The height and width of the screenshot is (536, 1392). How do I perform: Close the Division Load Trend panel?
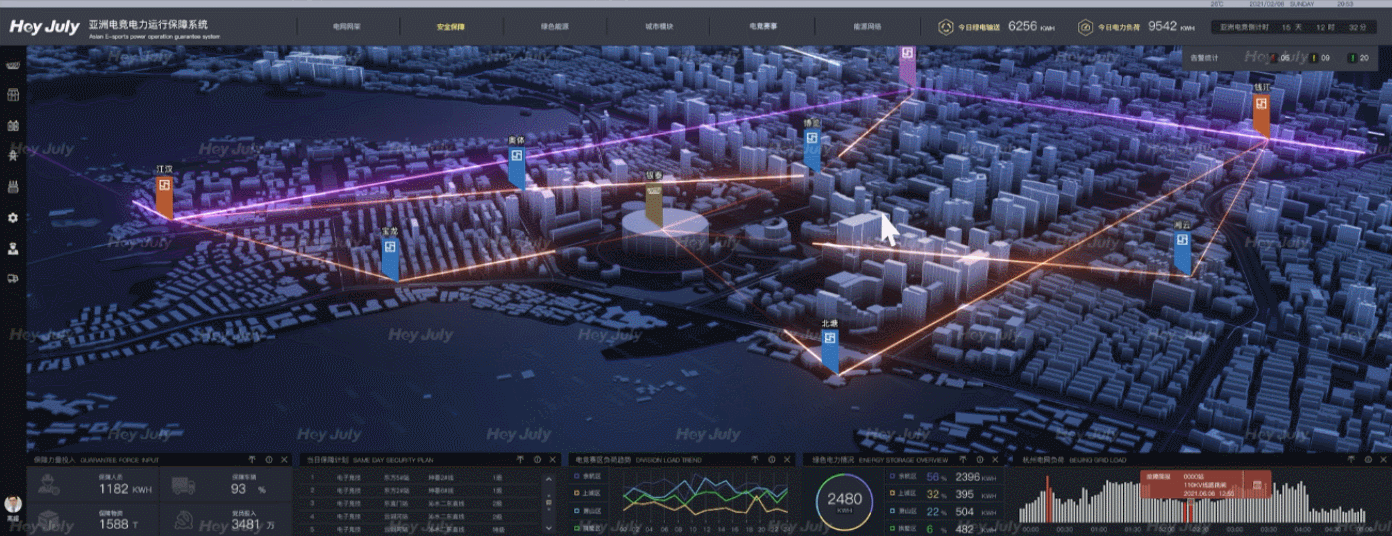[x=788, y=459]
